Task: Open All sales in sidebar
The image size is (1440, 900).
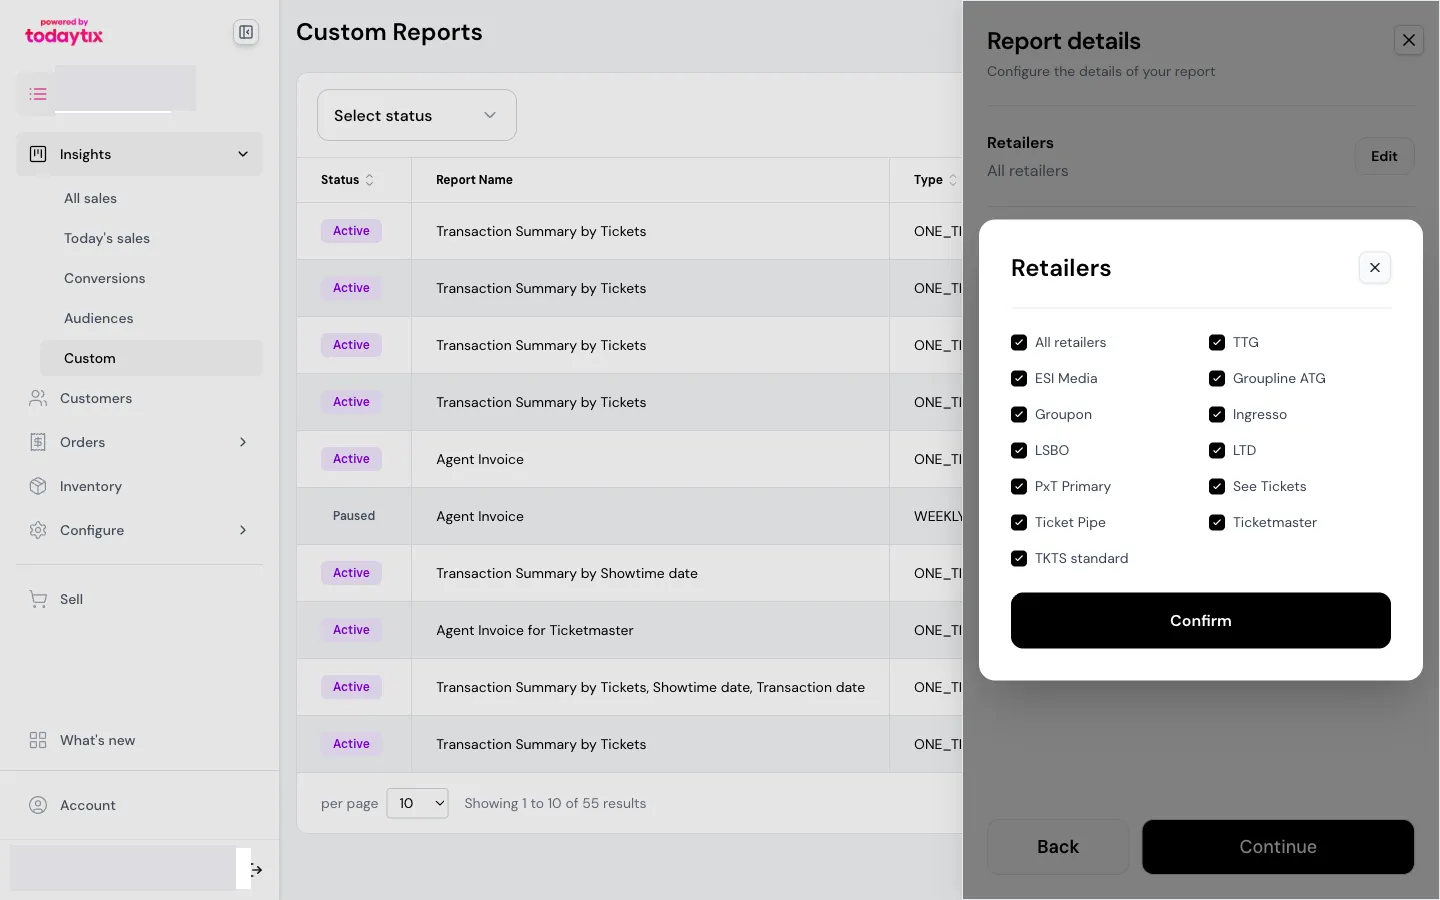Action: point(90,198)
